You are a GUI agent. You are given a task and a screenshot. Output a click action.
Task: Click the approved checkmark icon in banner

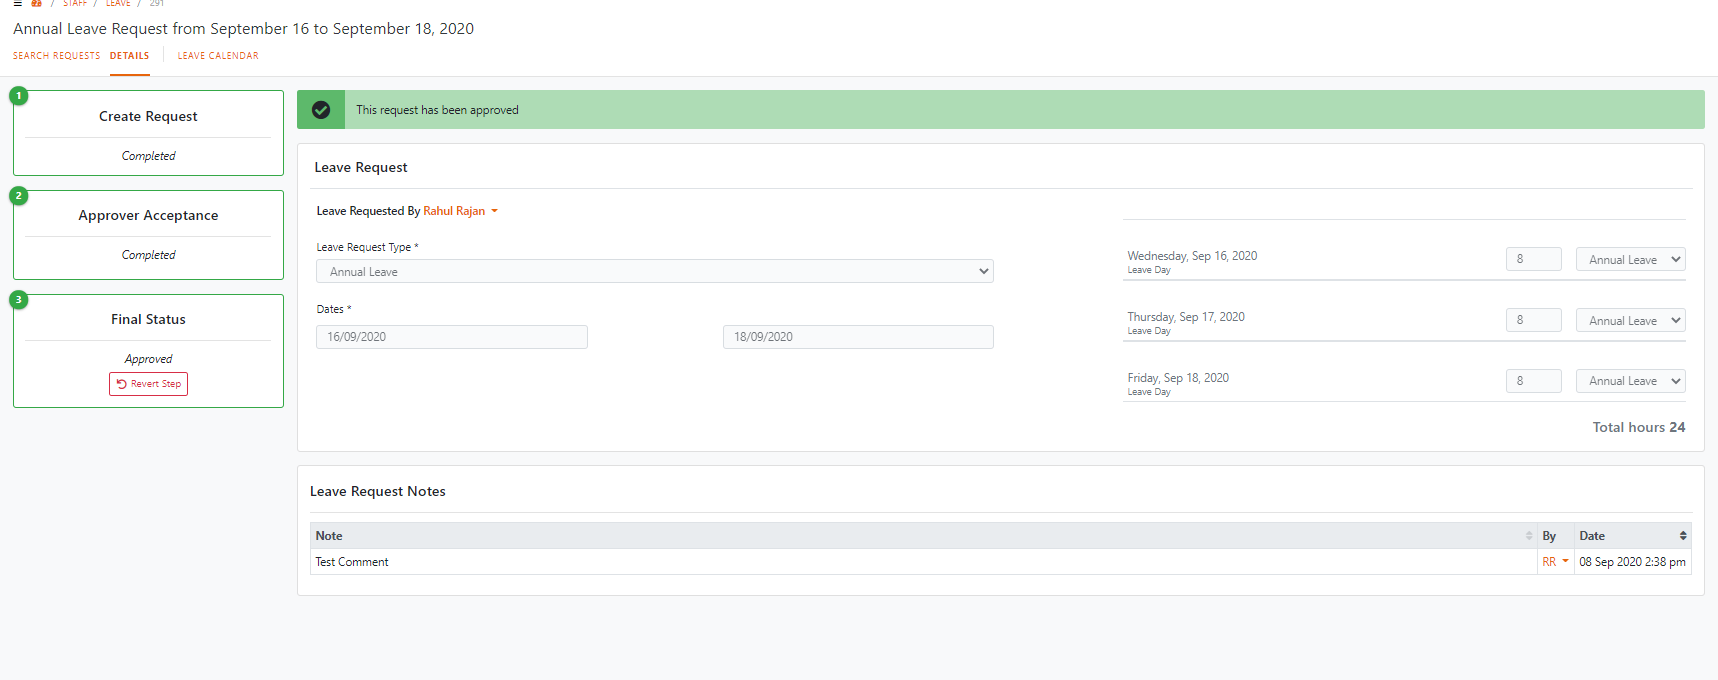coord(321,110)
